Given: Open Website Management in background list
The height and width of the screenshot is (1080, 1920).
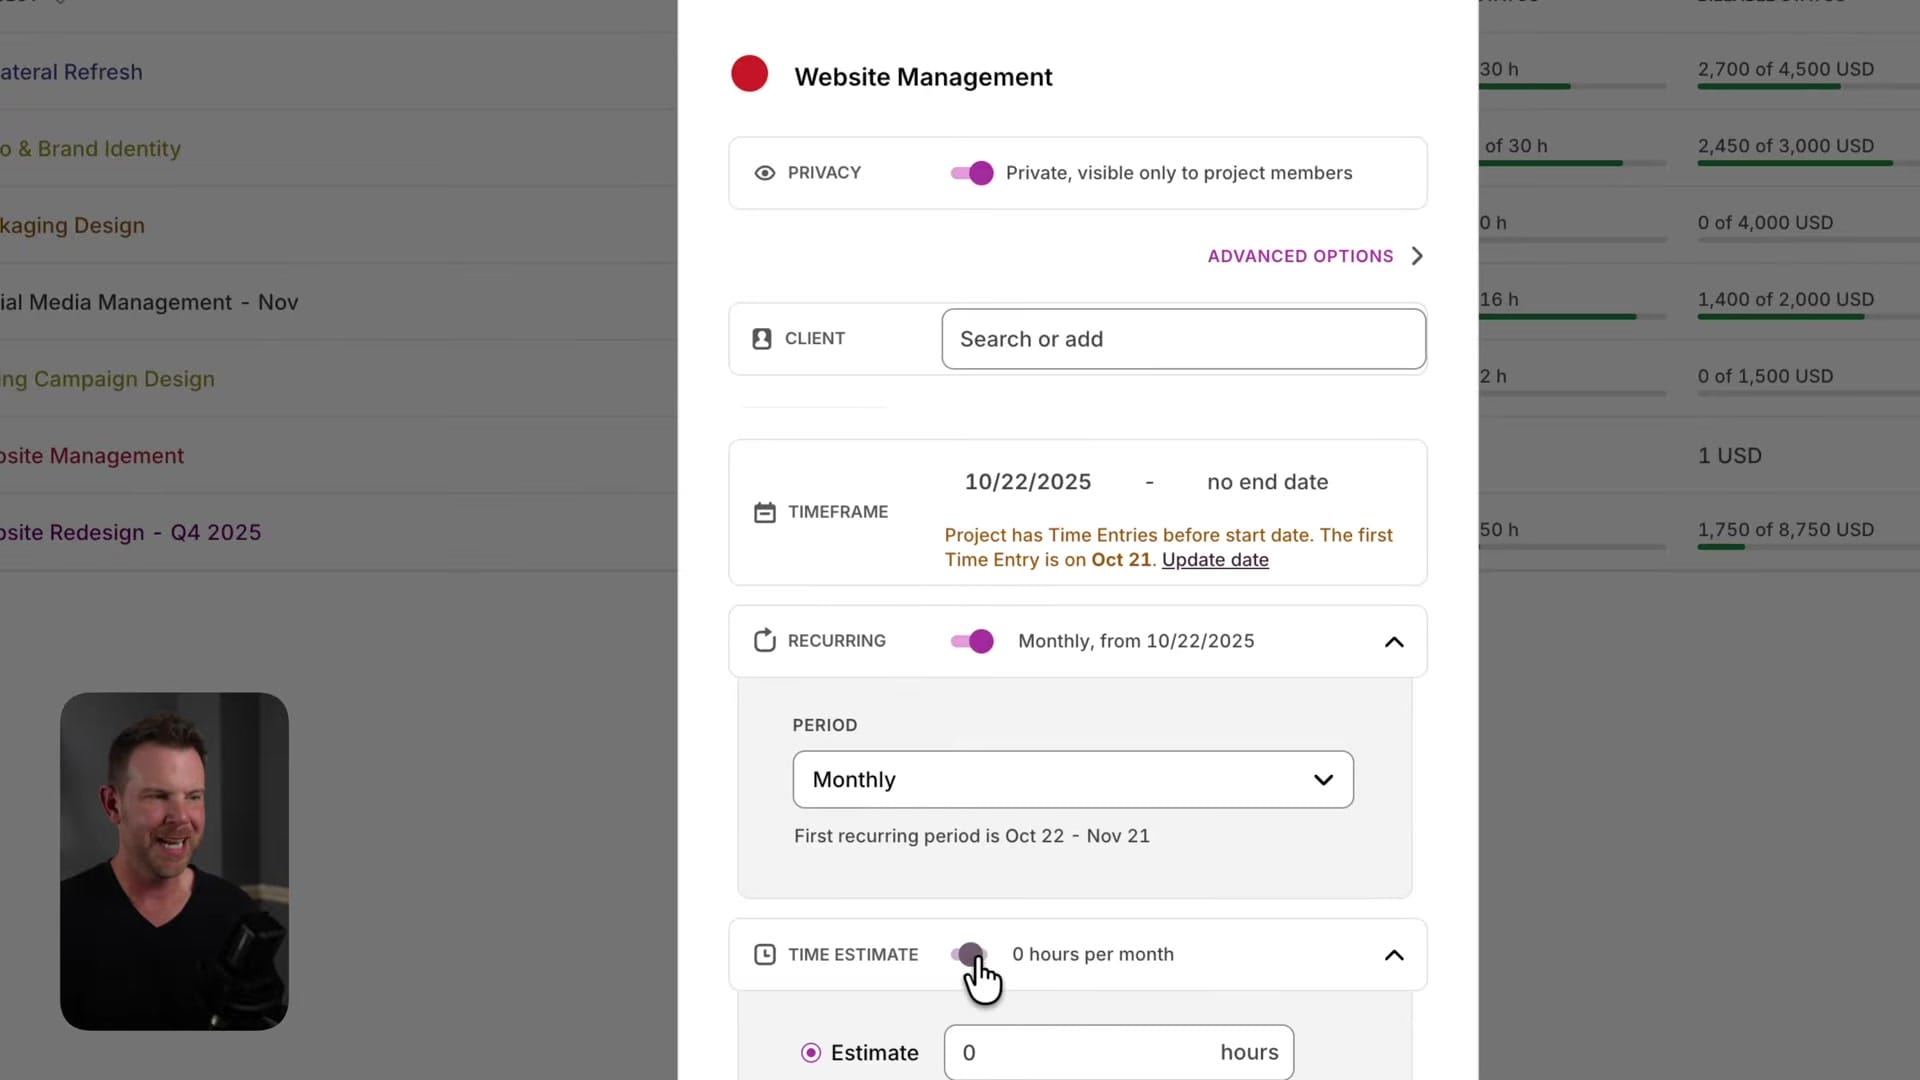Looking at the screenshot, I should 92,456.
